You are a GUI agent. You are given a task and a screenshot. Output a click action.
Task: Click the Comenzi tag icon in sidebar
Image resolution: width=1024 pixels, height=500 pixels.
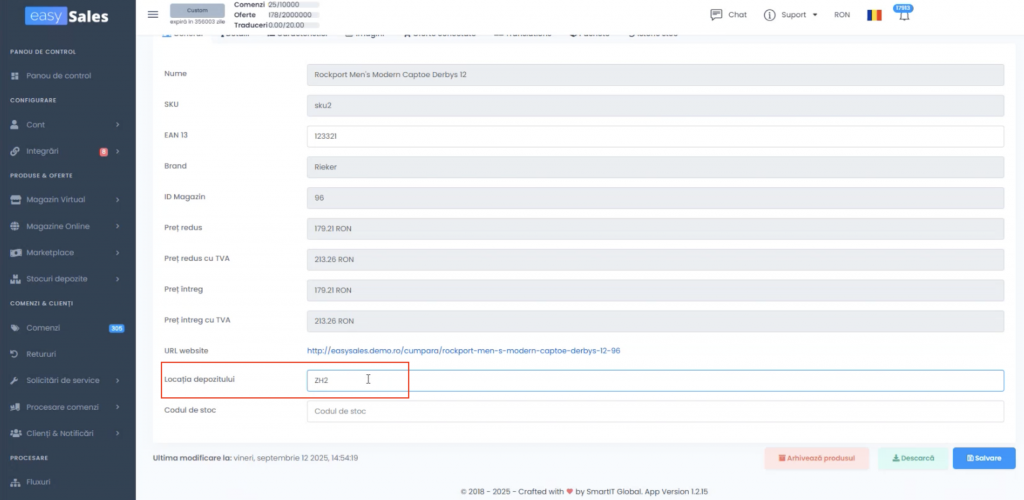(15, 328)
